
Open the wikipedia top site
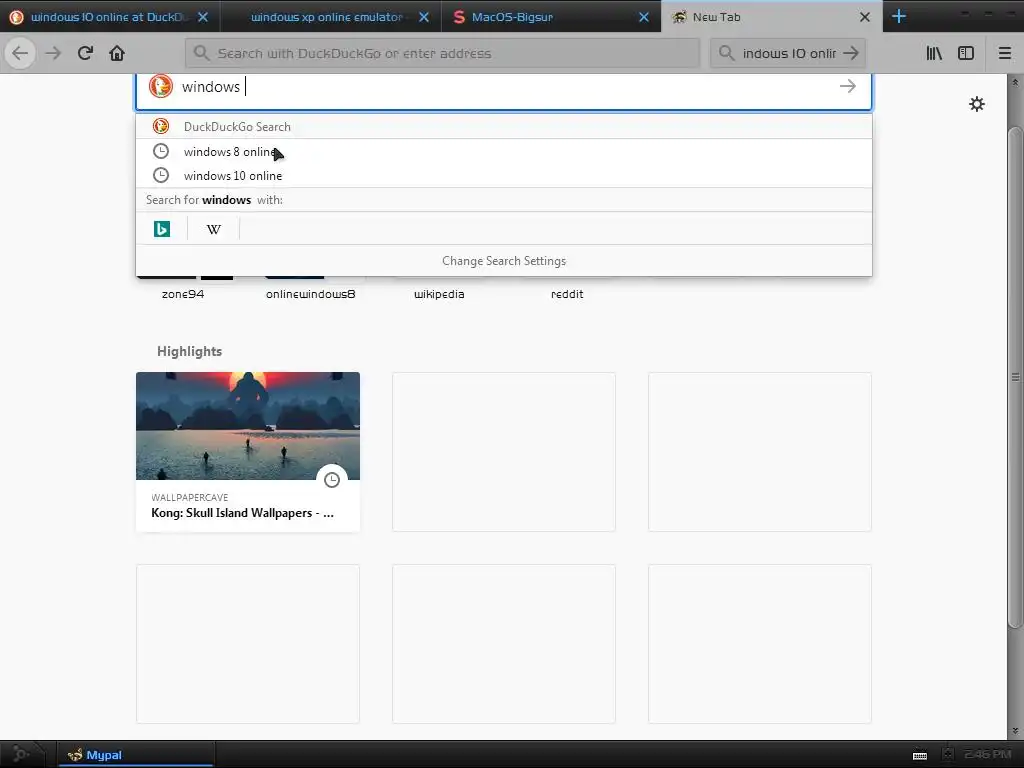(x=439, y=294)
